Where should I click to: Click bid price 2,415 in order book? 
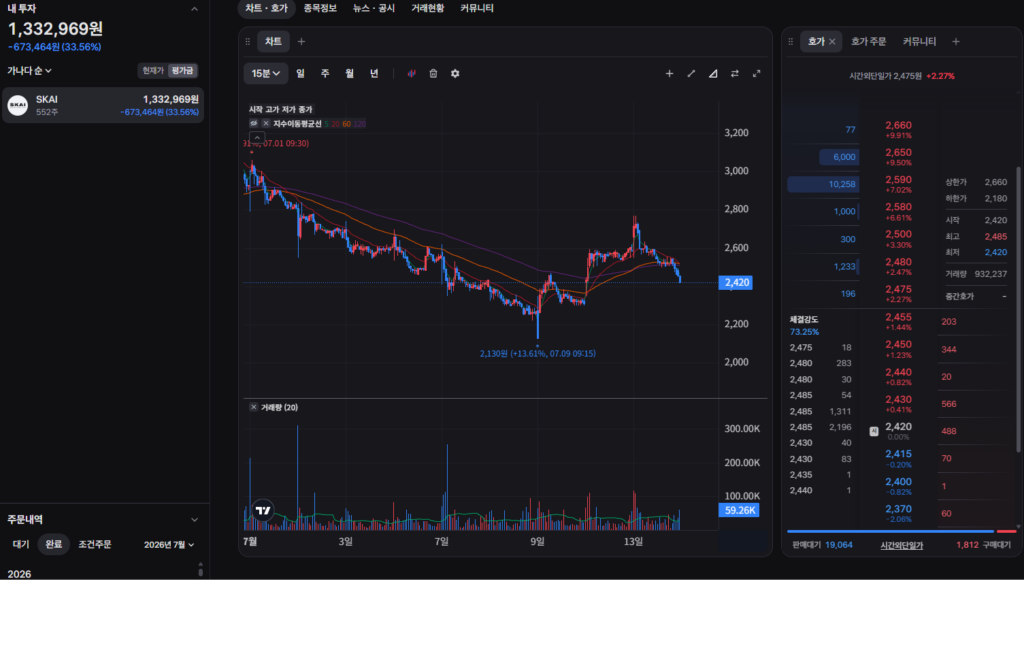[899, 458]
